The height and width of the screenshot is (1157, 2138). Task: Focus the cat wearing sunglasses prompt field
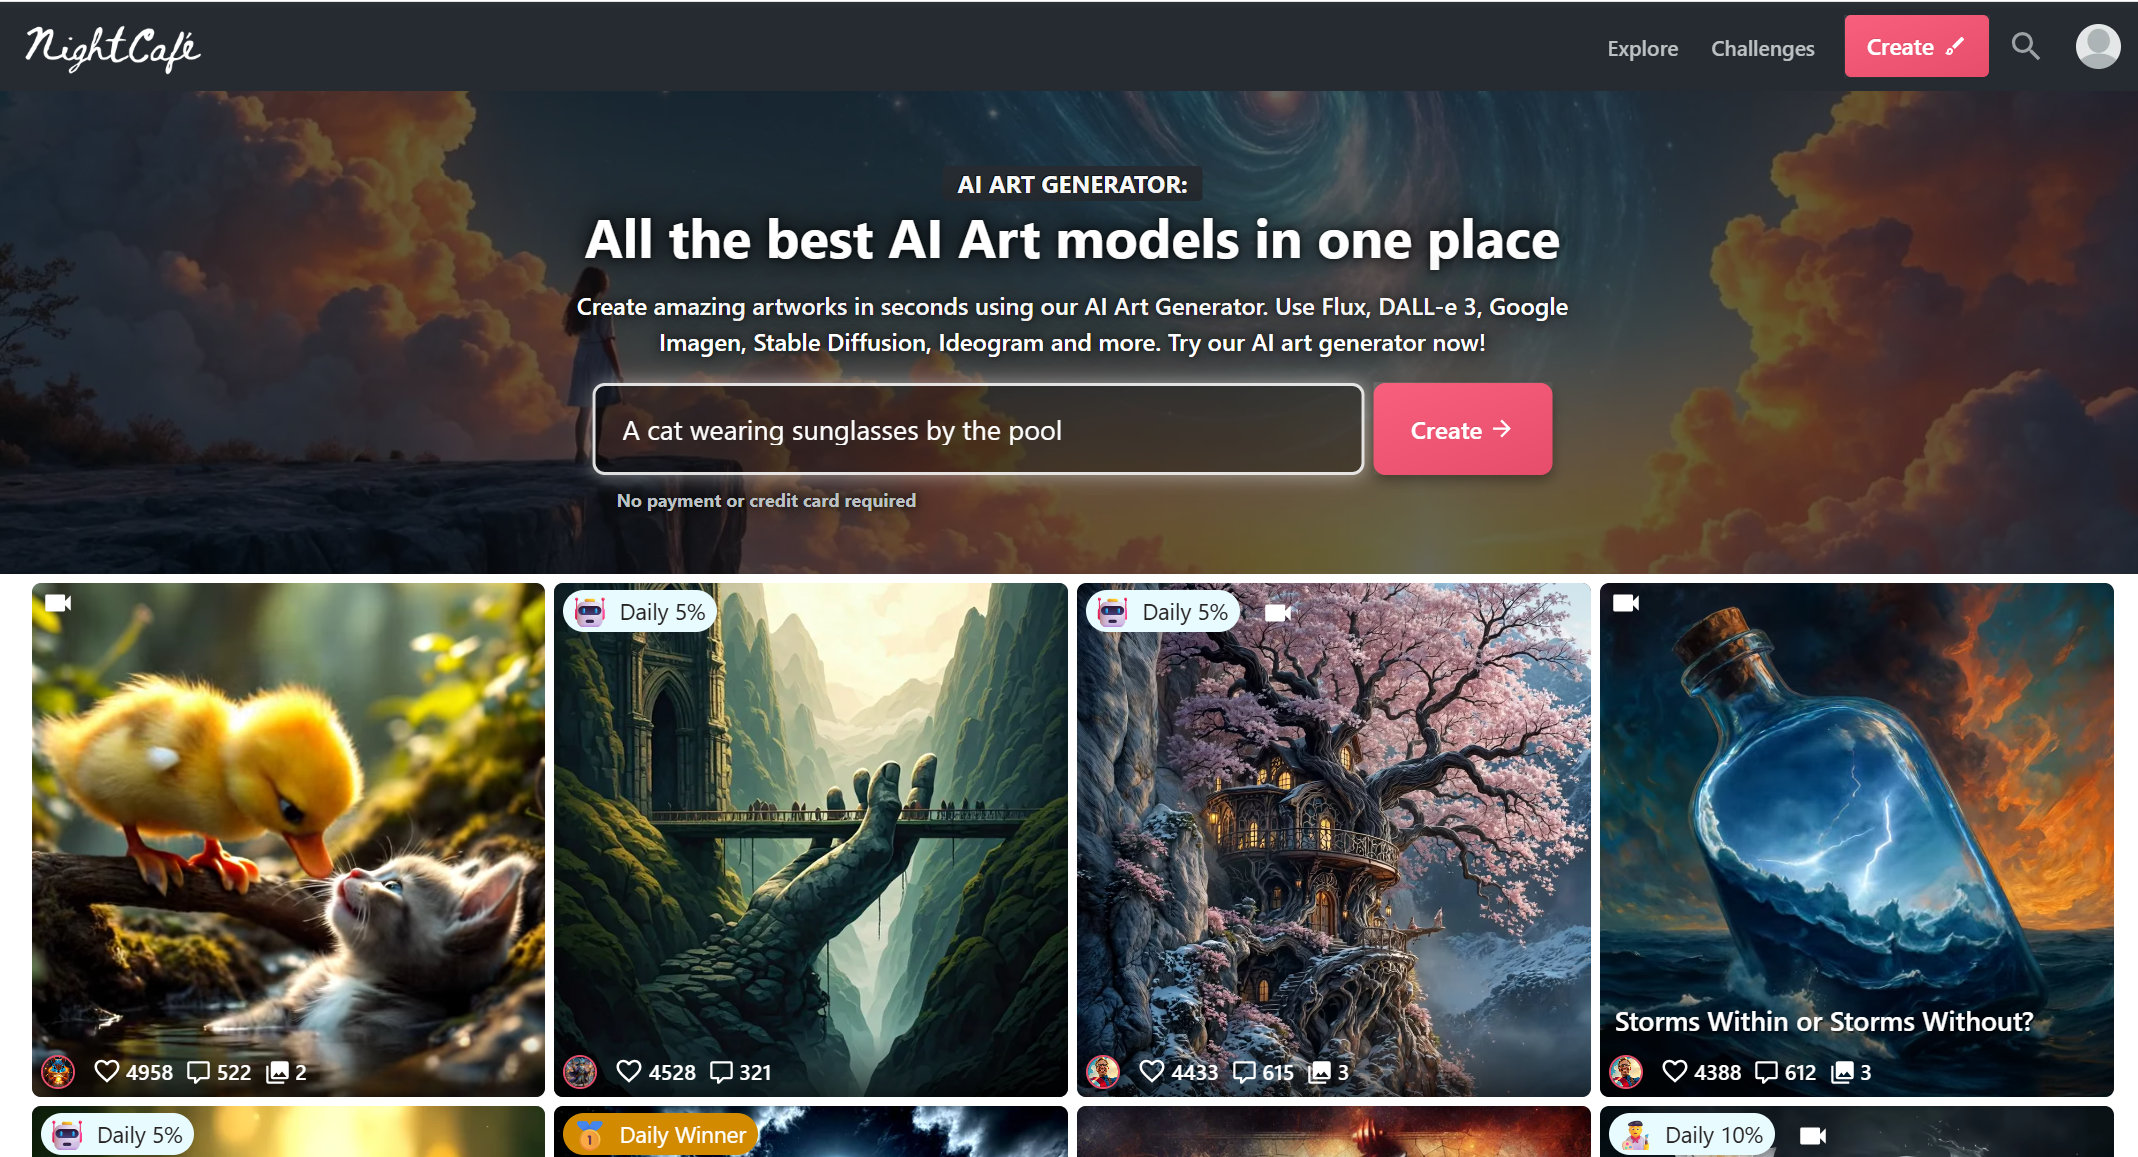coord(978,429)
